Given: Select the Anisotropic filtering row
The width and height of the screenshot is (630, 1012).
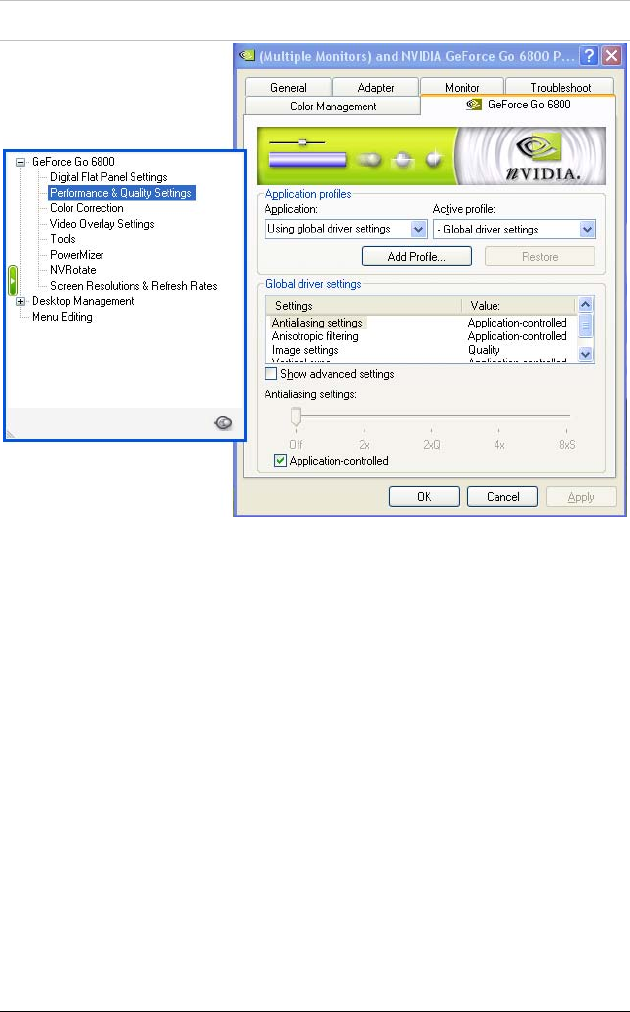Looking at the screenshot, I should coord(420,336).
